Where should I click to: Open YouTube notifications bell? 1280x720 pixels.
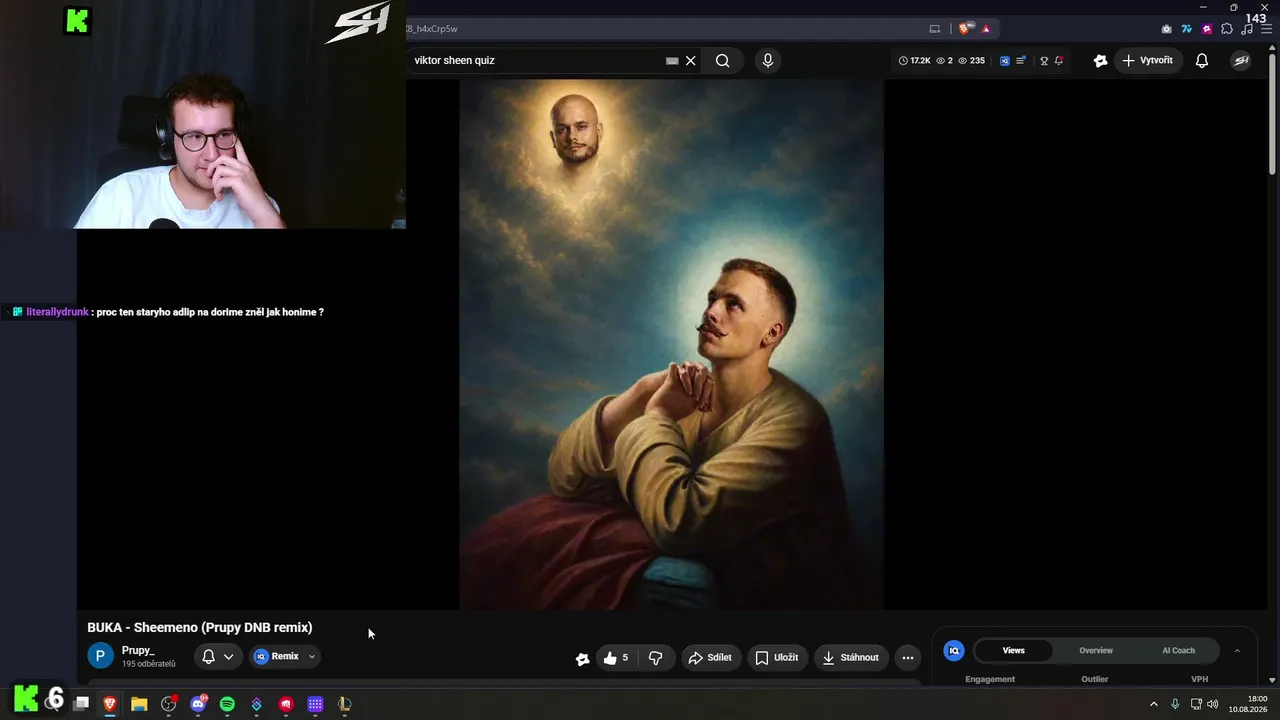coord(1202,60)
